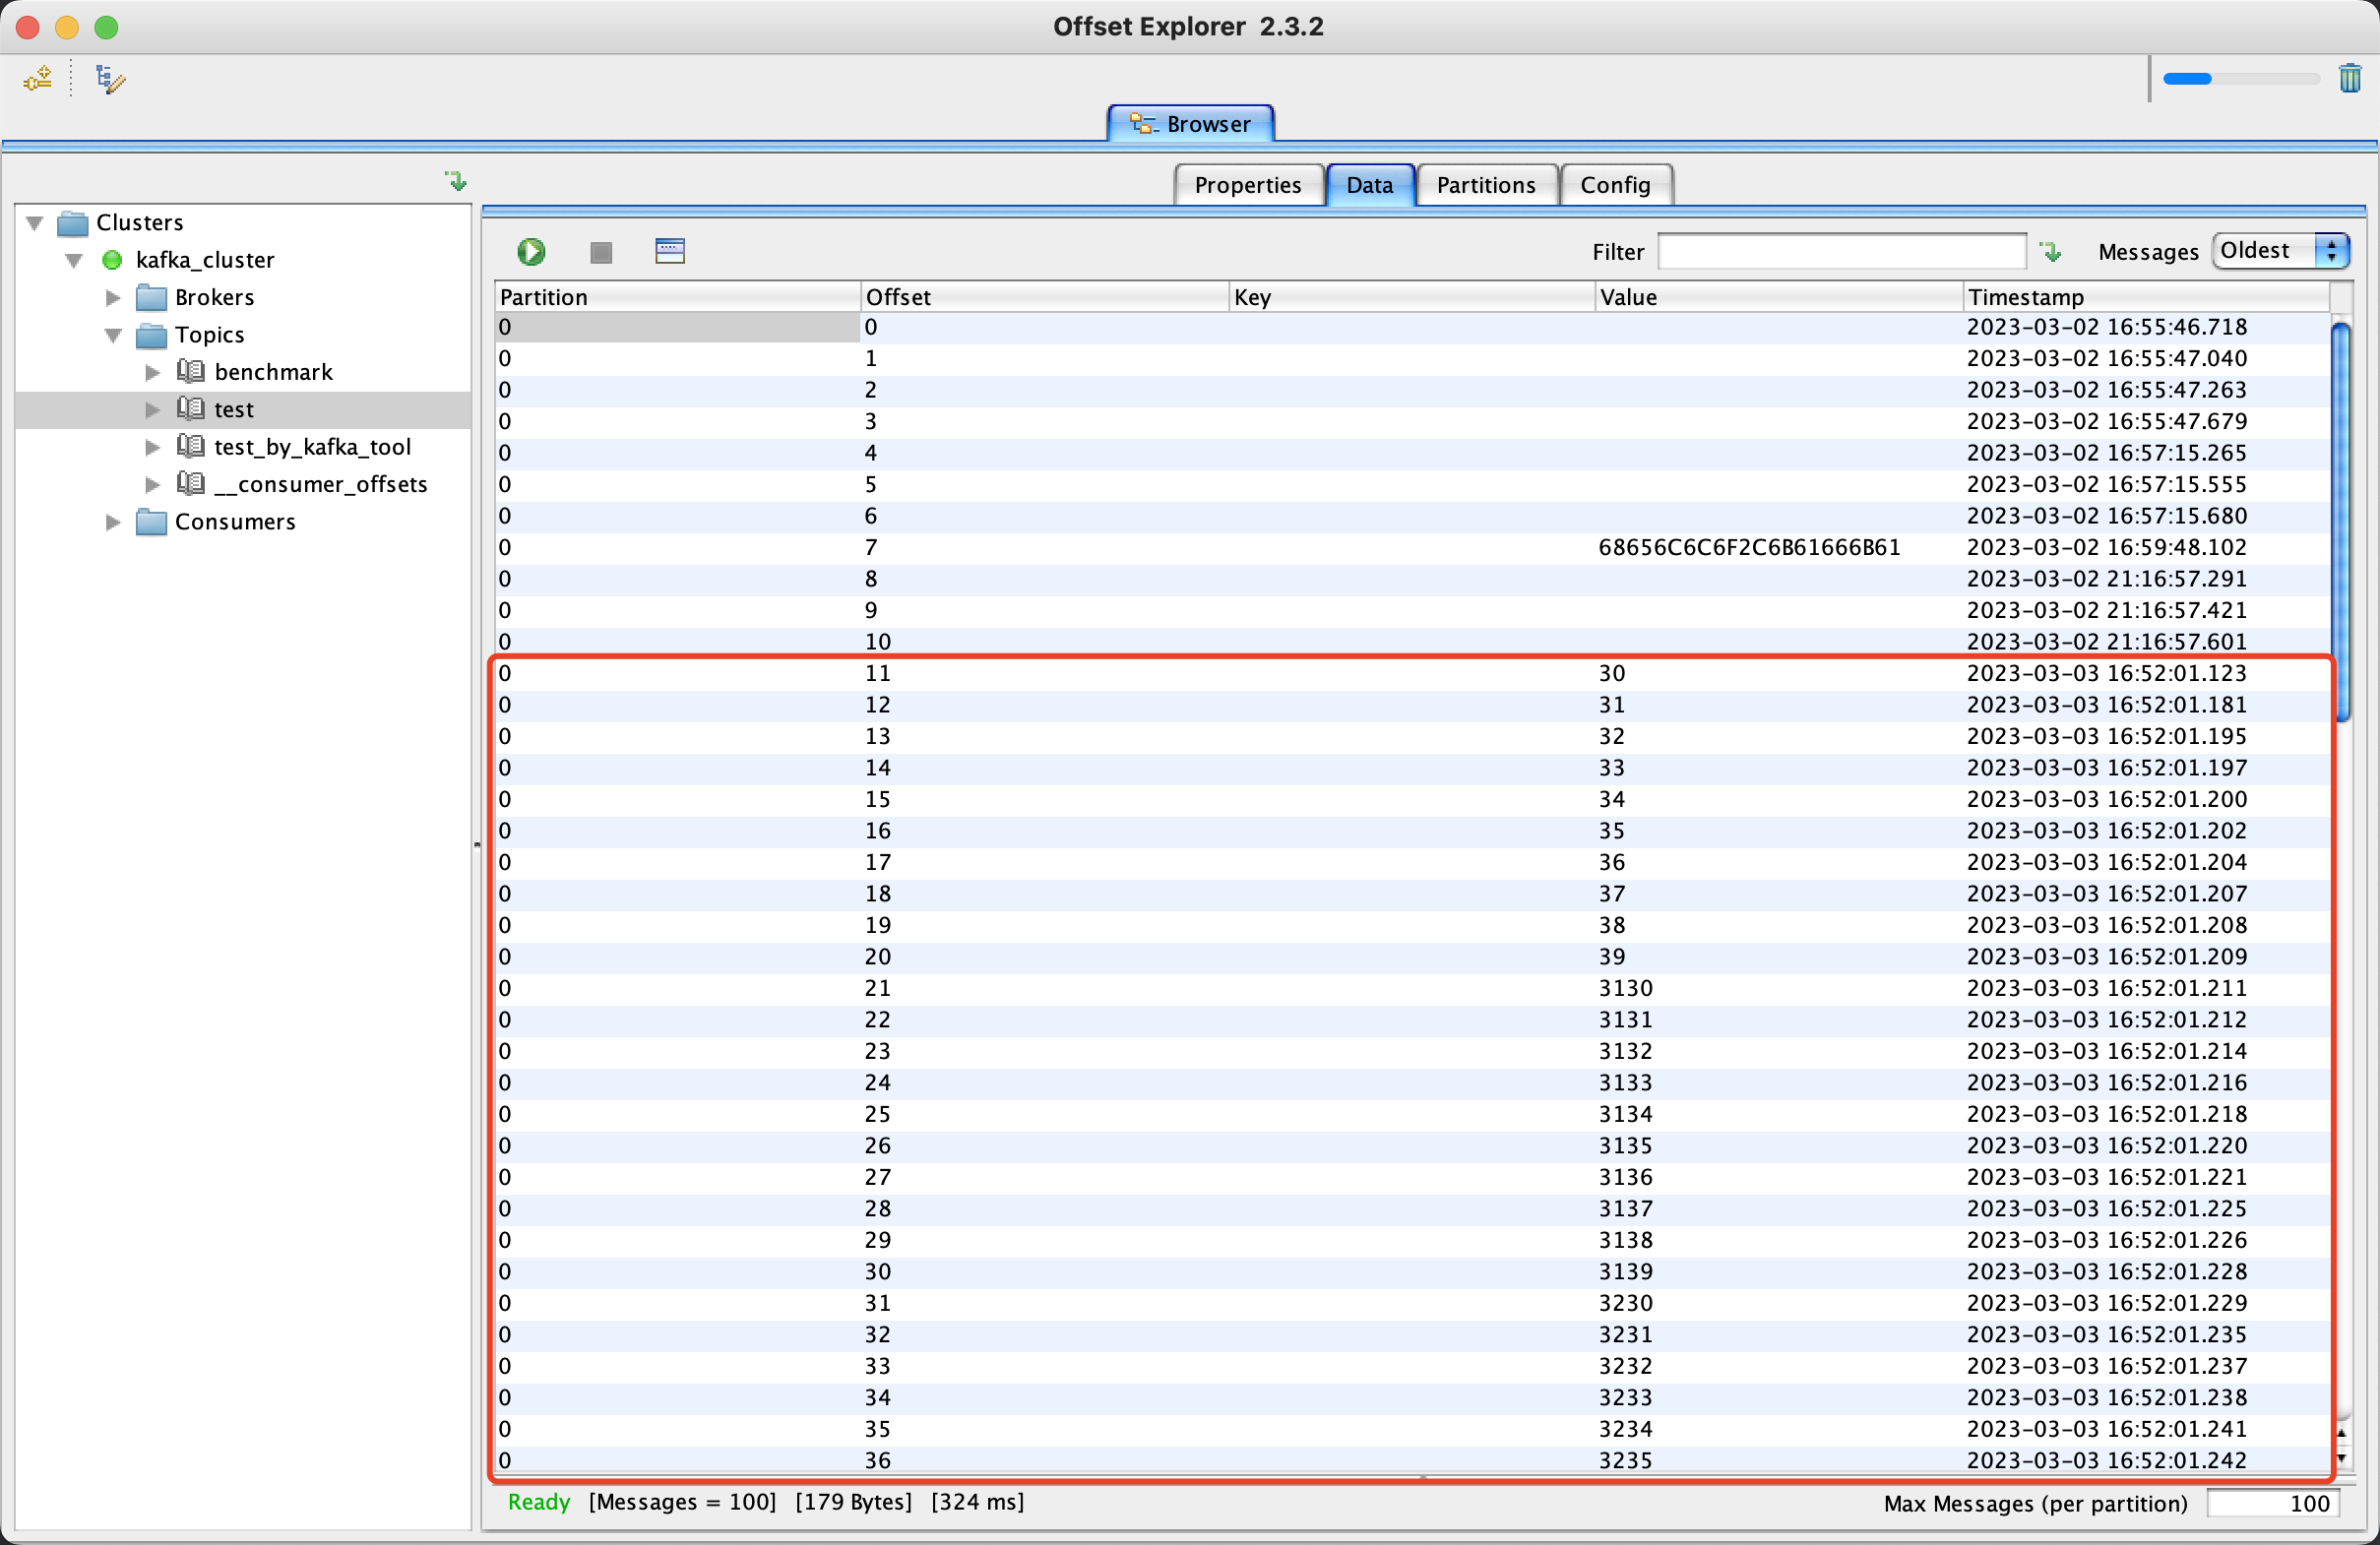Switch to the Properties tab
2380x1545 pixels.
1247,185
